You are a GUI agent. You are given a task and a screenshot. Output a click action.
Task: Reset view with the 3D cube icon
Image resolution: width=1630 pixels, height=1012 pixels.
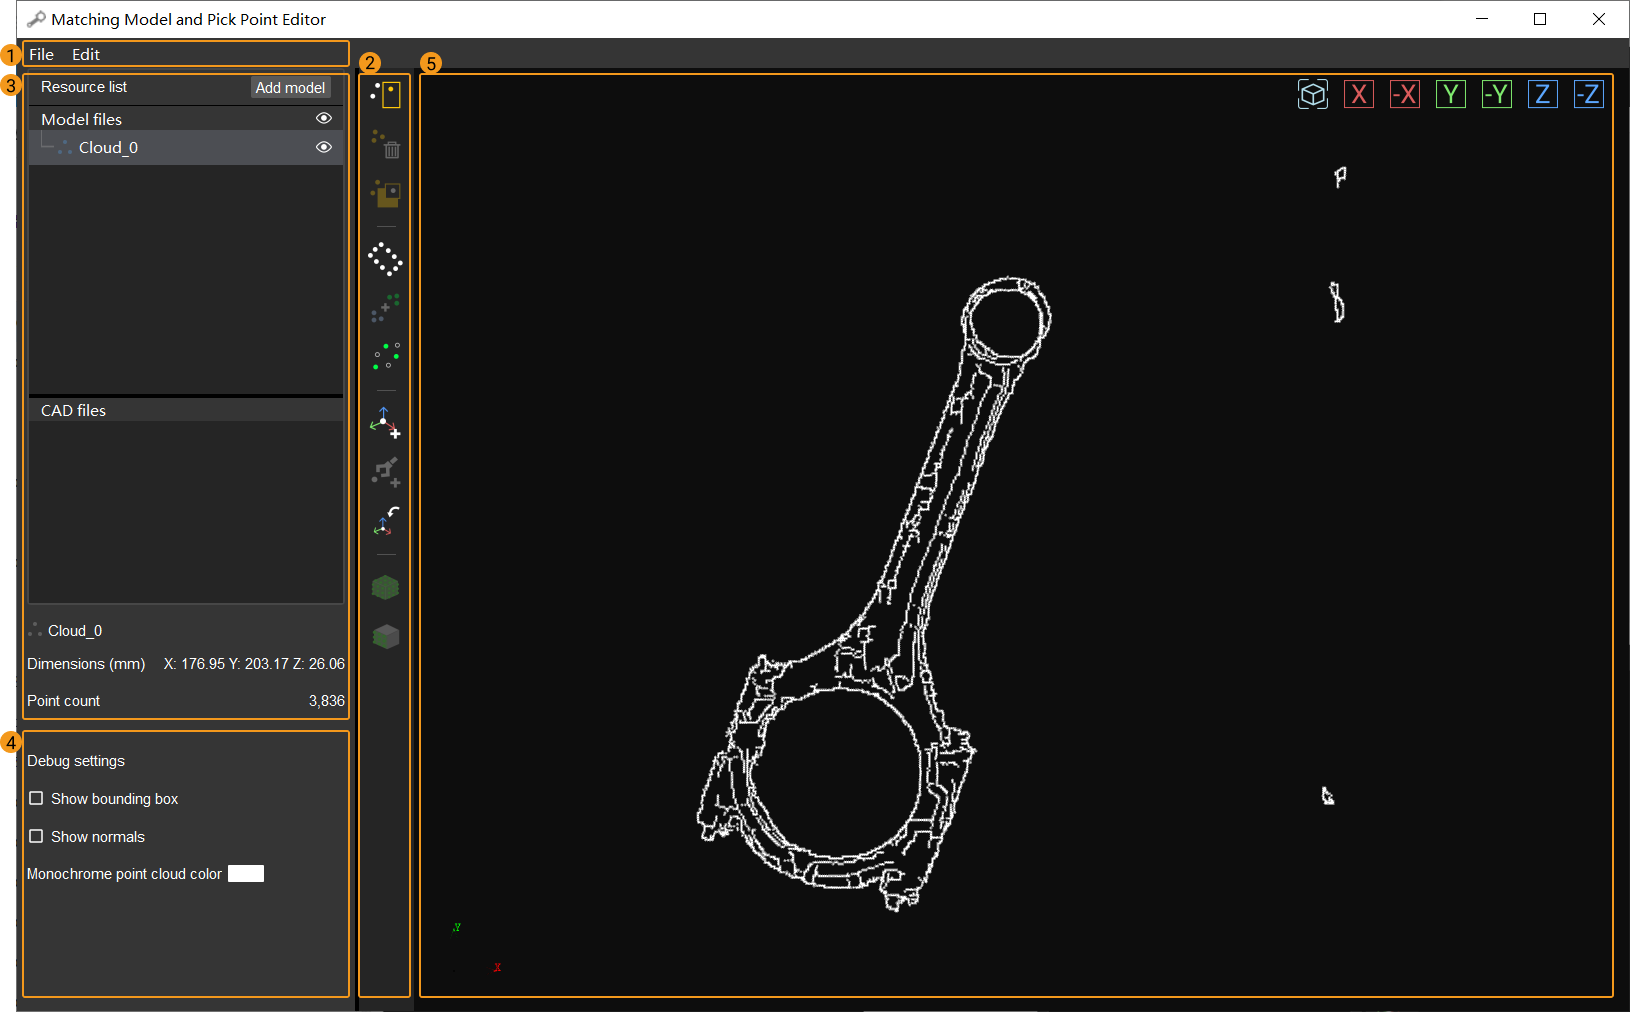(x=1312, y=94)
